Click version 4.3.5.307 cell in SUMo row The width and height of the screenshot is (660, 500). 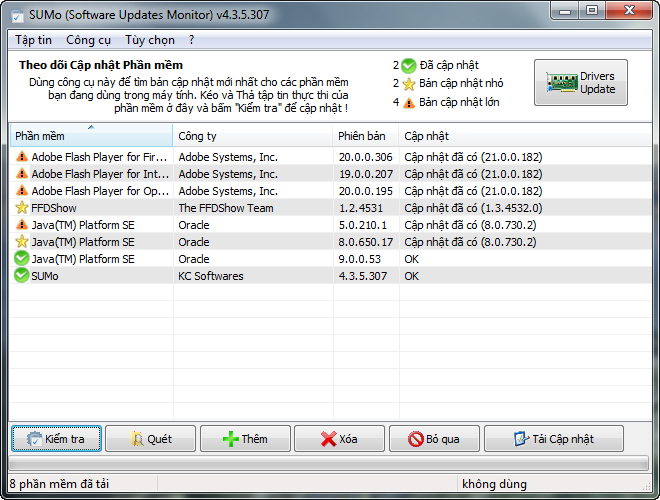362,276
